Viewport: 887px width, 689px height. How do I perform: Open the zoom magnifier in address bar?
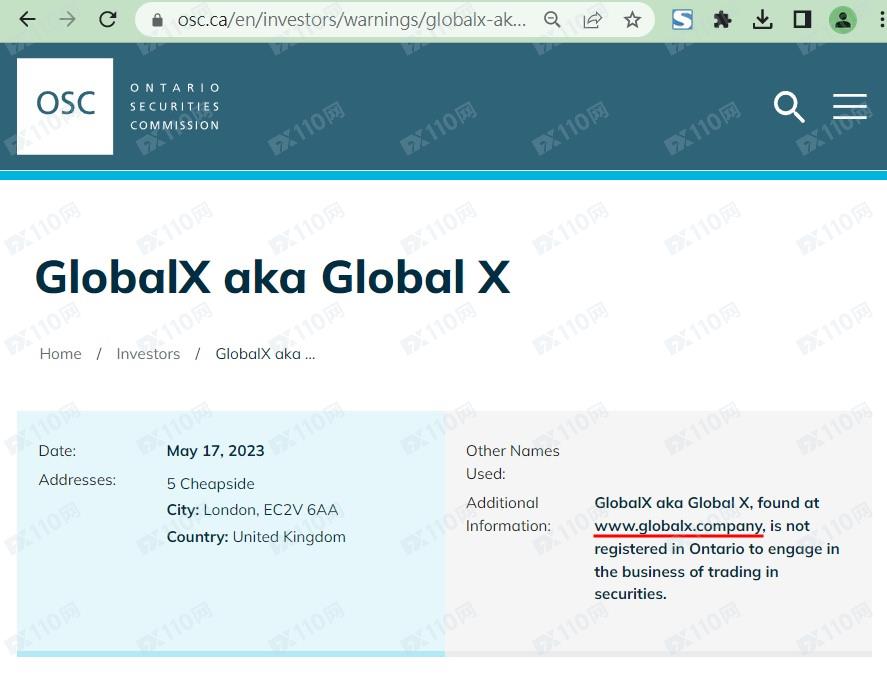552,20
